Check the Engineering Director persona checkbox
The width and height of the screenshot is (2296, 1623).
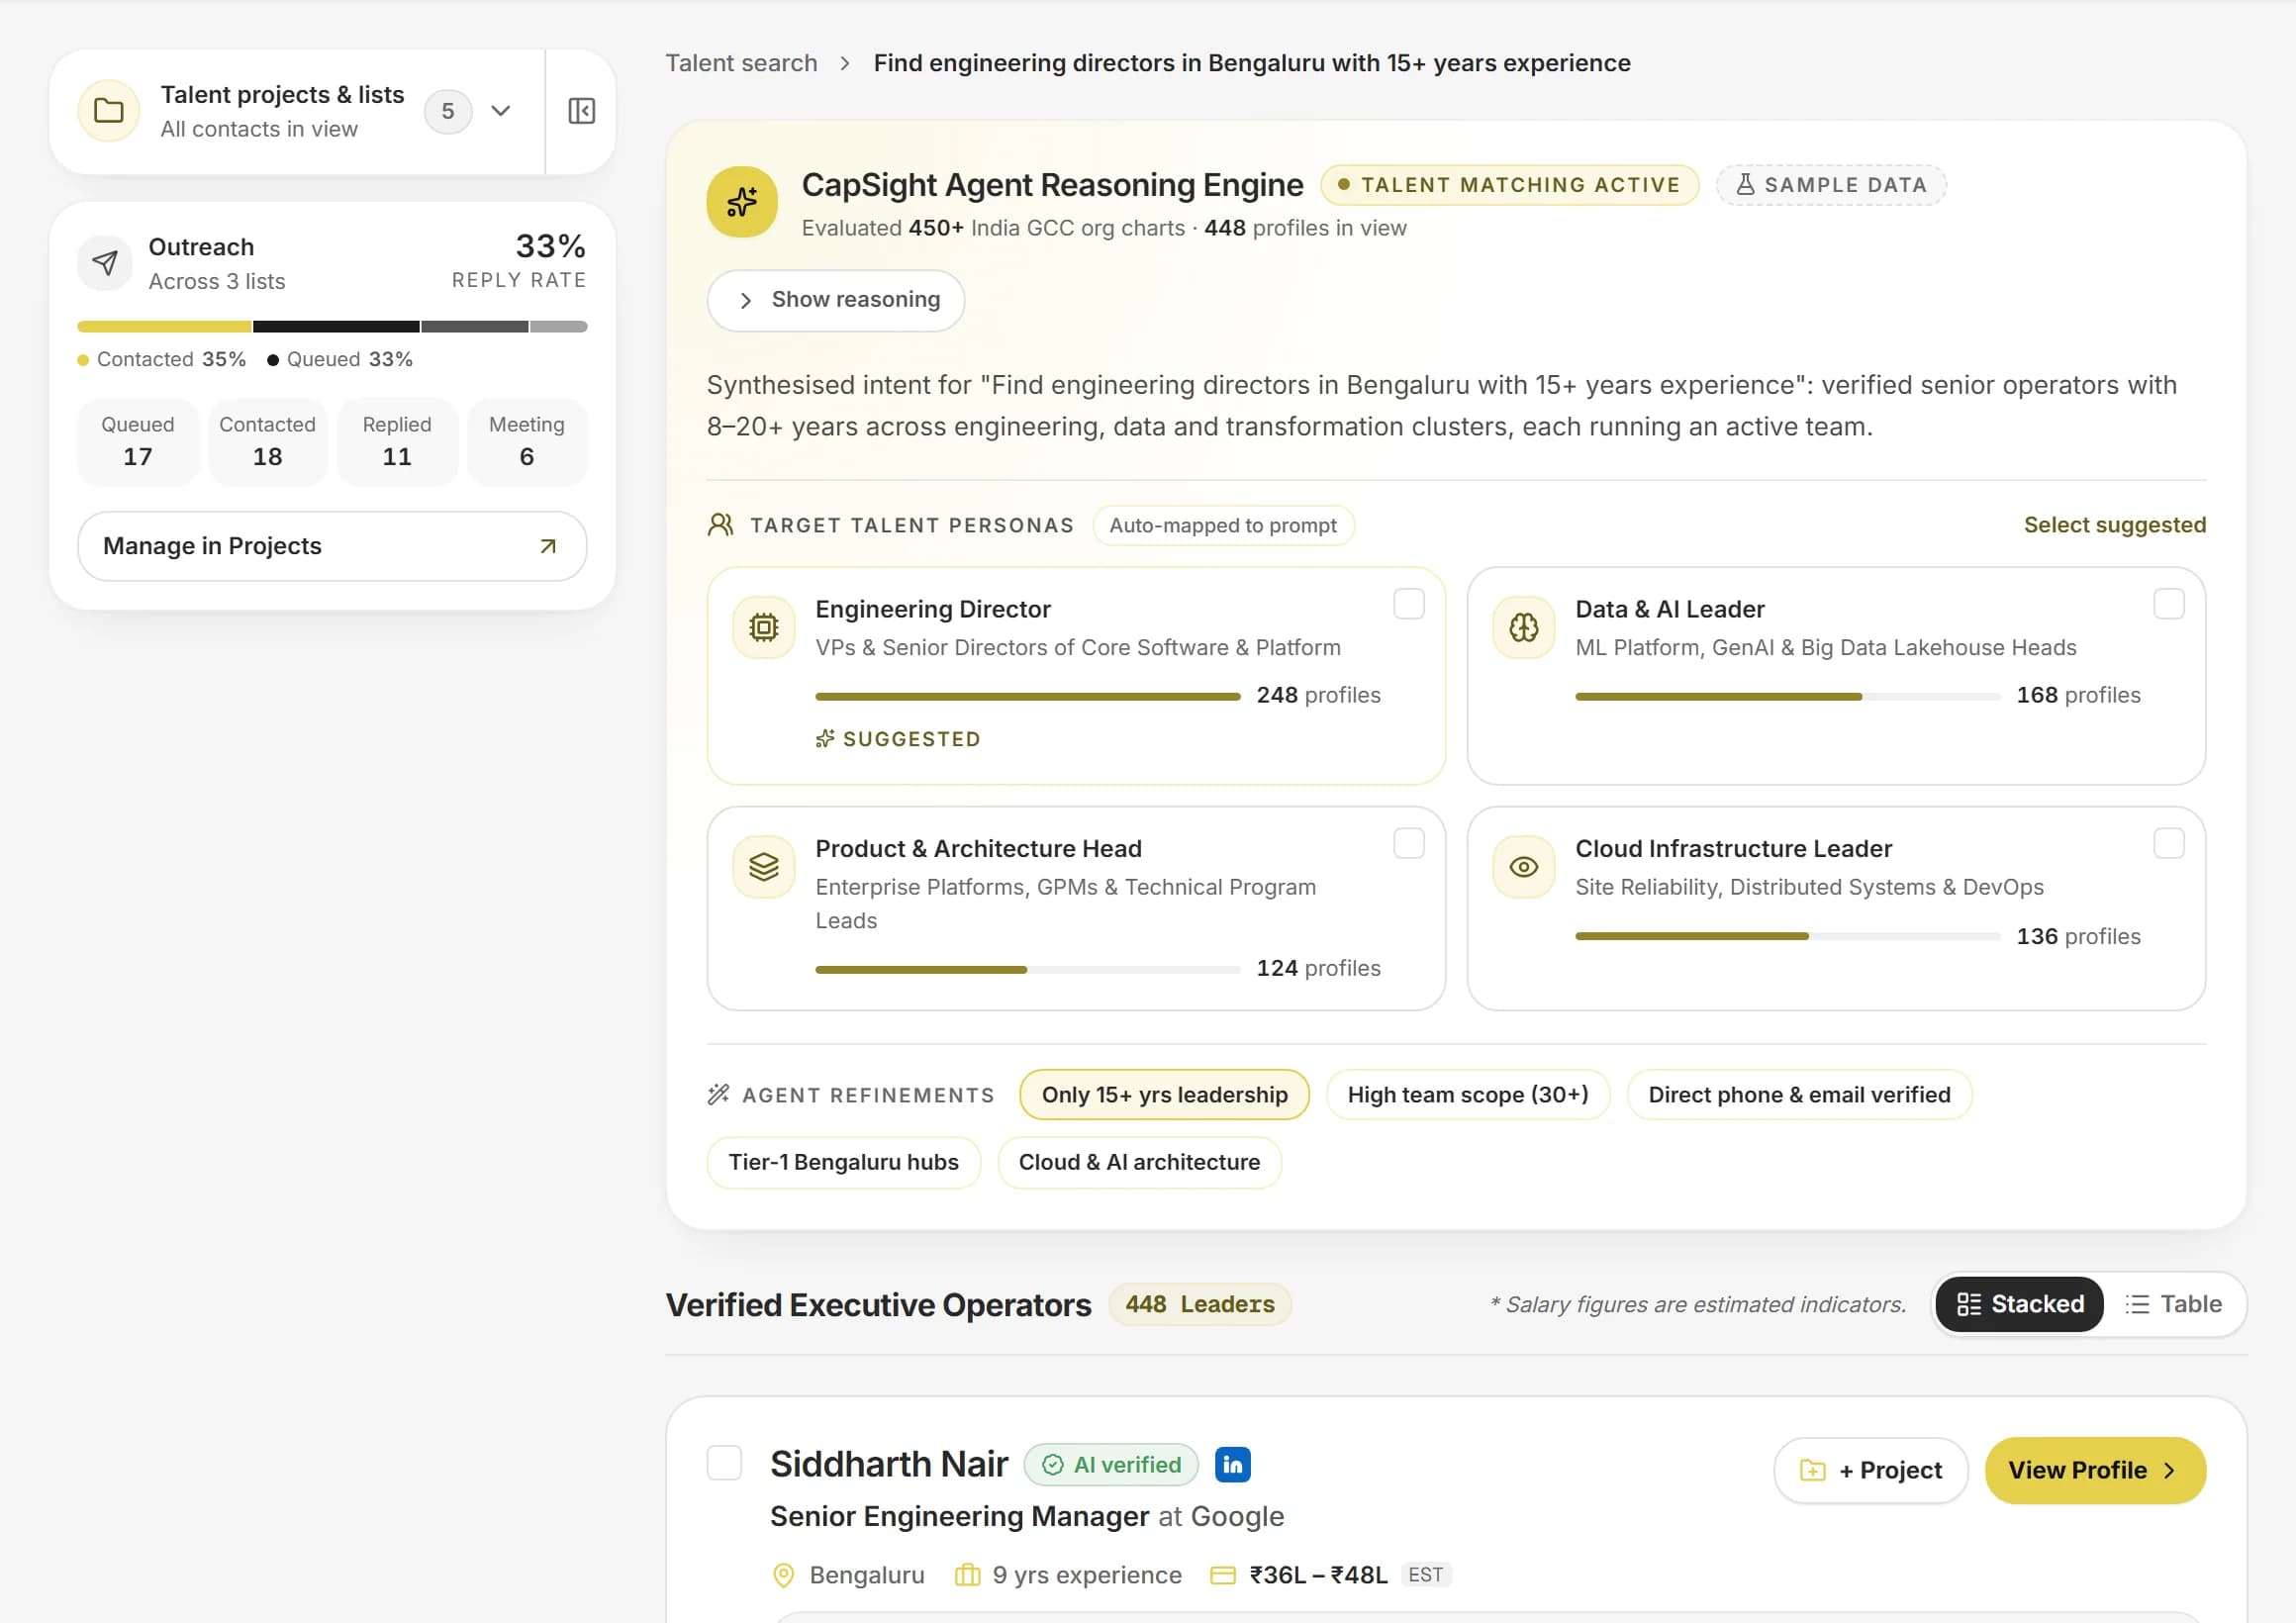1408,604
